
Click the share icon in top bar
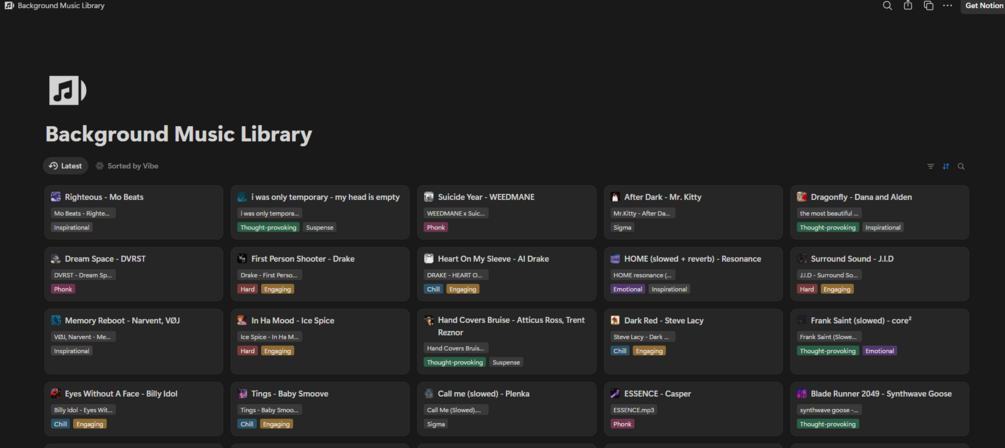pos(908,6)
